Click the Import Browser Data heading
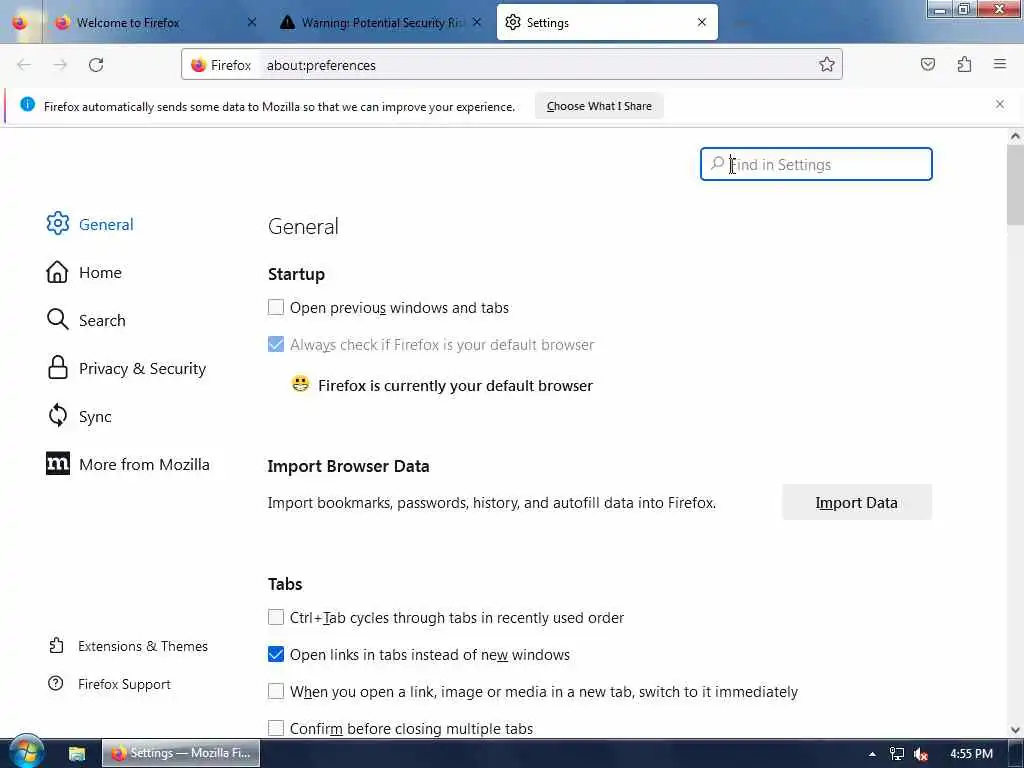Viewport: 1024px width, 768px height. point(349,466)
